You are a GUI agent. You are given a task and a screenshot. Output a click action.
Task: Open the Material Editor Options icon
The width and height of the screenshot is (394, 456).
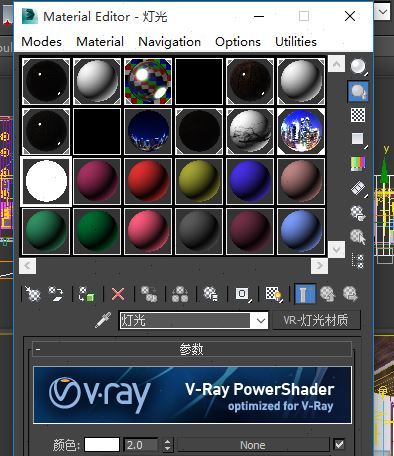pyautogui.click(x=358, y=213)
